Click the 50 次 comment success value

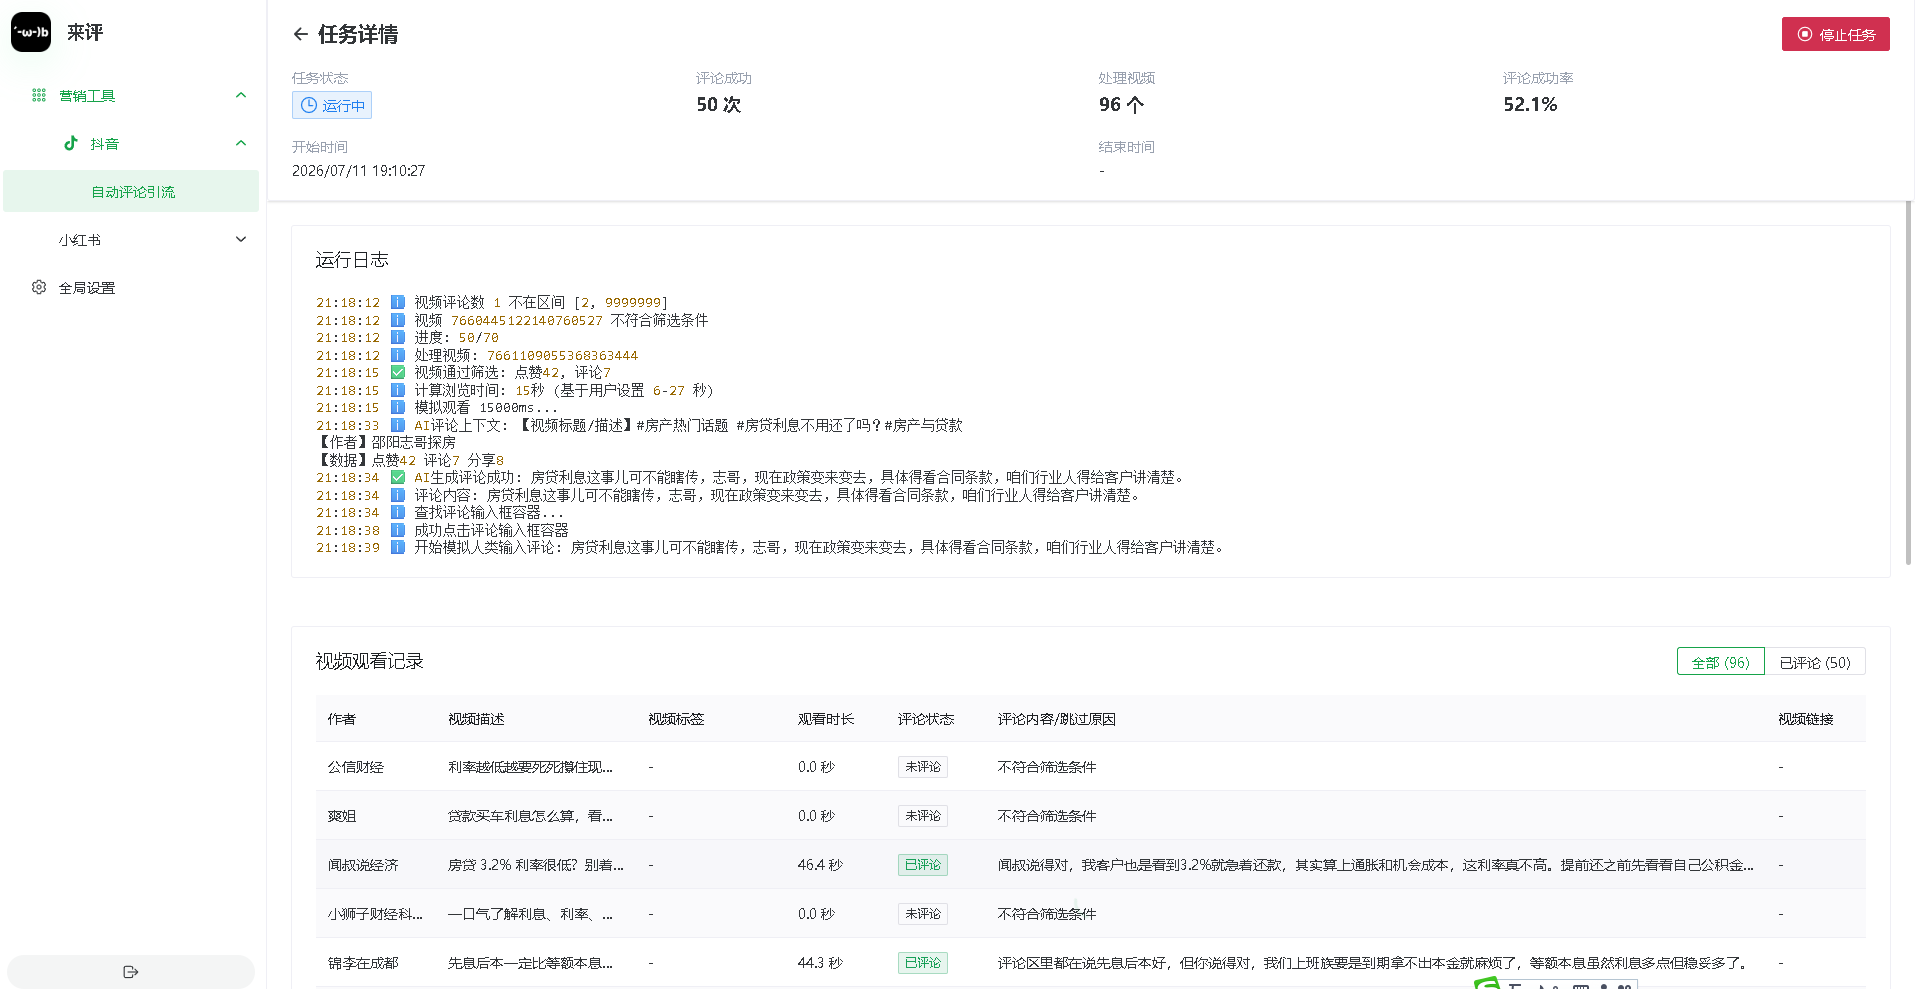click(719, 105)
